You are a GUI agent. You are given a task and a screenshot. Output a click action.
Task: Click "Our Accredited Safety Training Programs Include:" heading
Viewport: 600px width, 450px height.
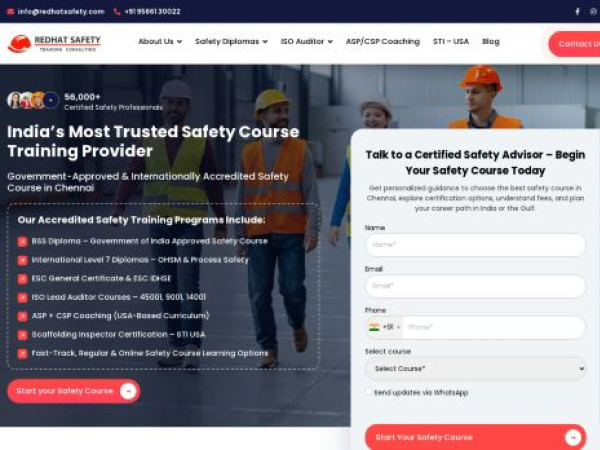click(141, 220)
